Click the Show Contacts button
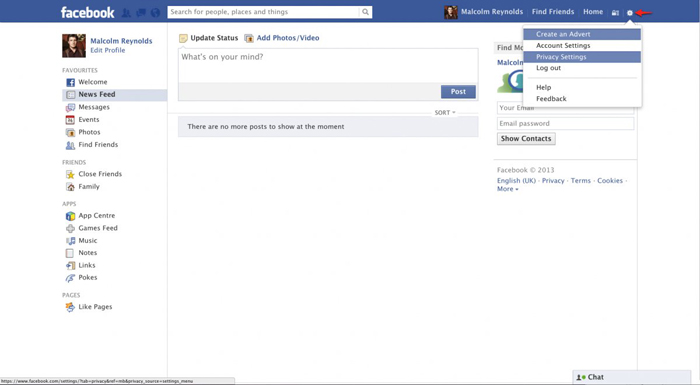The image size is (700, 385). pos(526,138)
